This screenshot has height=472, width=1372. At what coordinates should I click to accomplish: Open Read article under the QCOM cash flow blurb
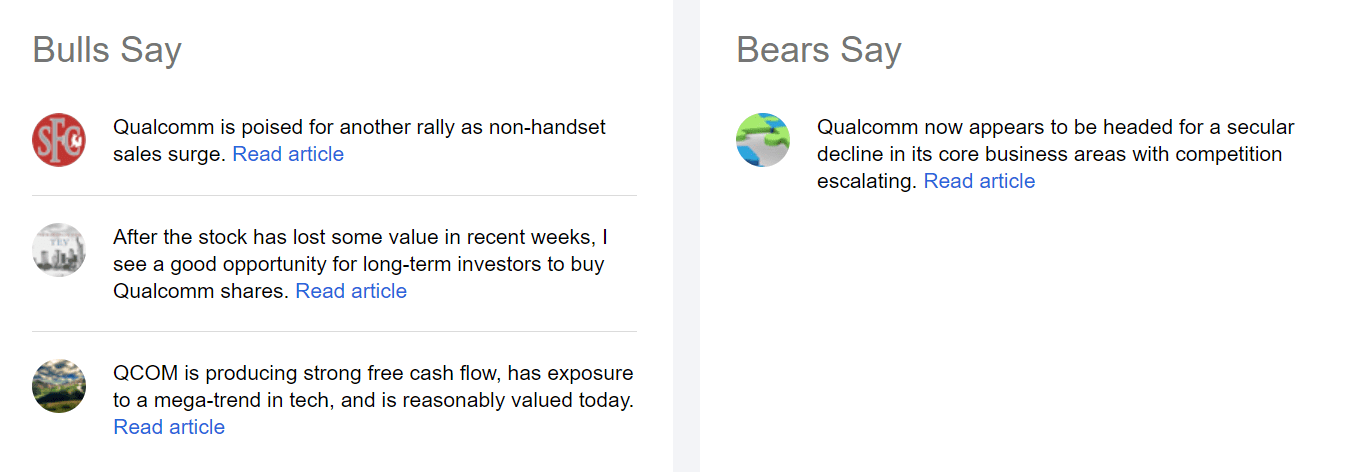[x=169, y=427]
